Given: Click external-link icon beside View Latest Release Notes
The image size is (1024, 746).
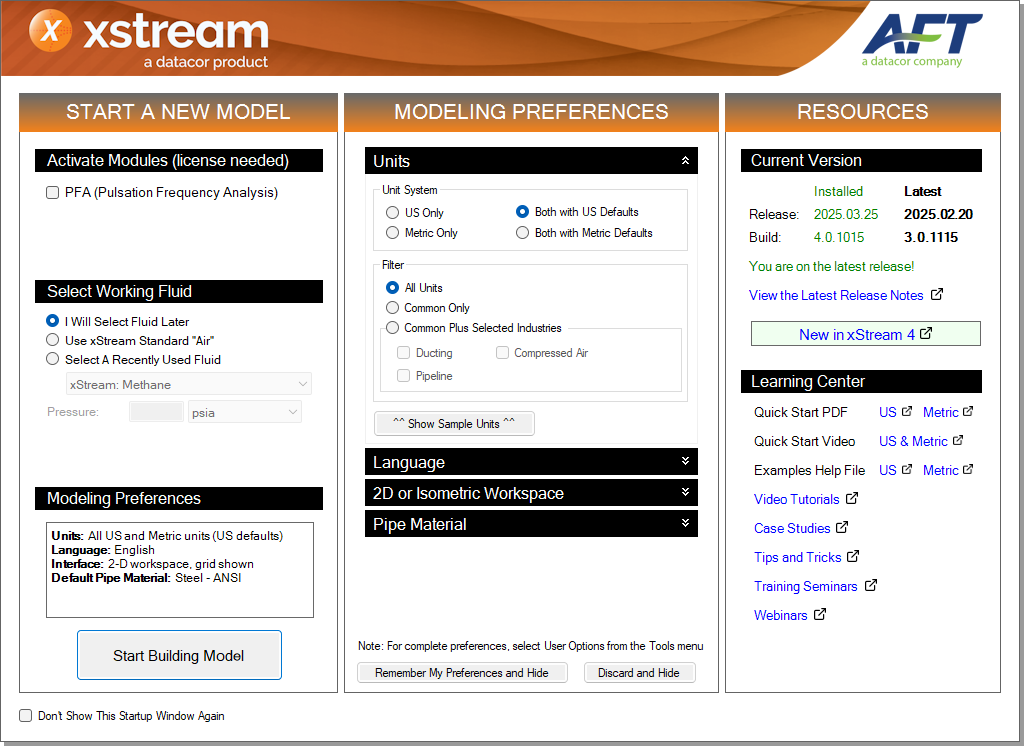Looking at the screenshot, I should point(936,295).
